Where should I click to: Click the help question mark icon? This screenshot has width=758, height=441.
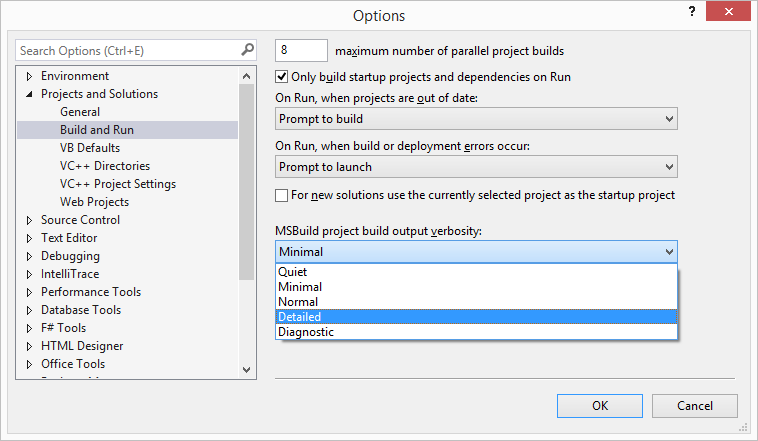pos(691,11)
